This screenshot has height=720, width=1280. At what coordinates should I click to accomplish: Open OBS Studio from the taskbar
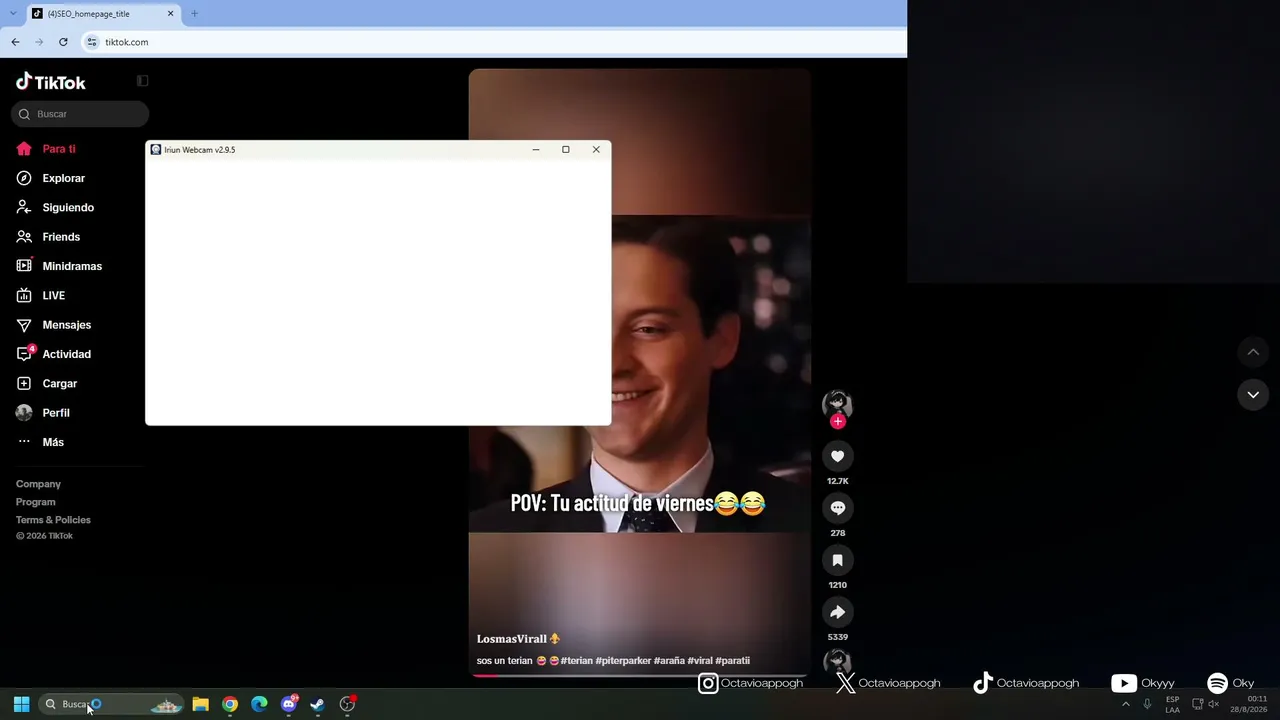[347, 704]
